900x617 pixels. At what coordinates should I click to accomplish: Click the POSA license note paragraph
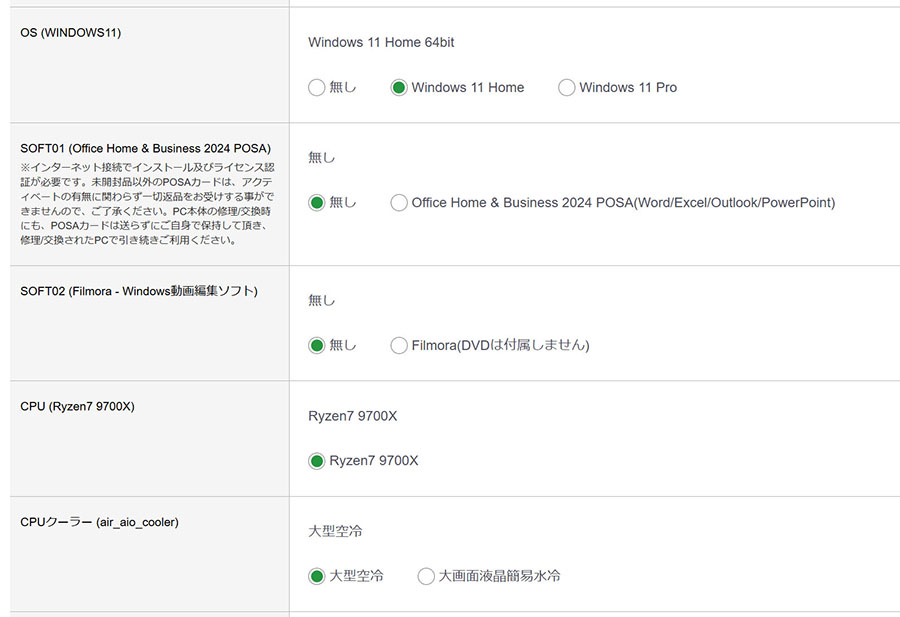point(146,204)
